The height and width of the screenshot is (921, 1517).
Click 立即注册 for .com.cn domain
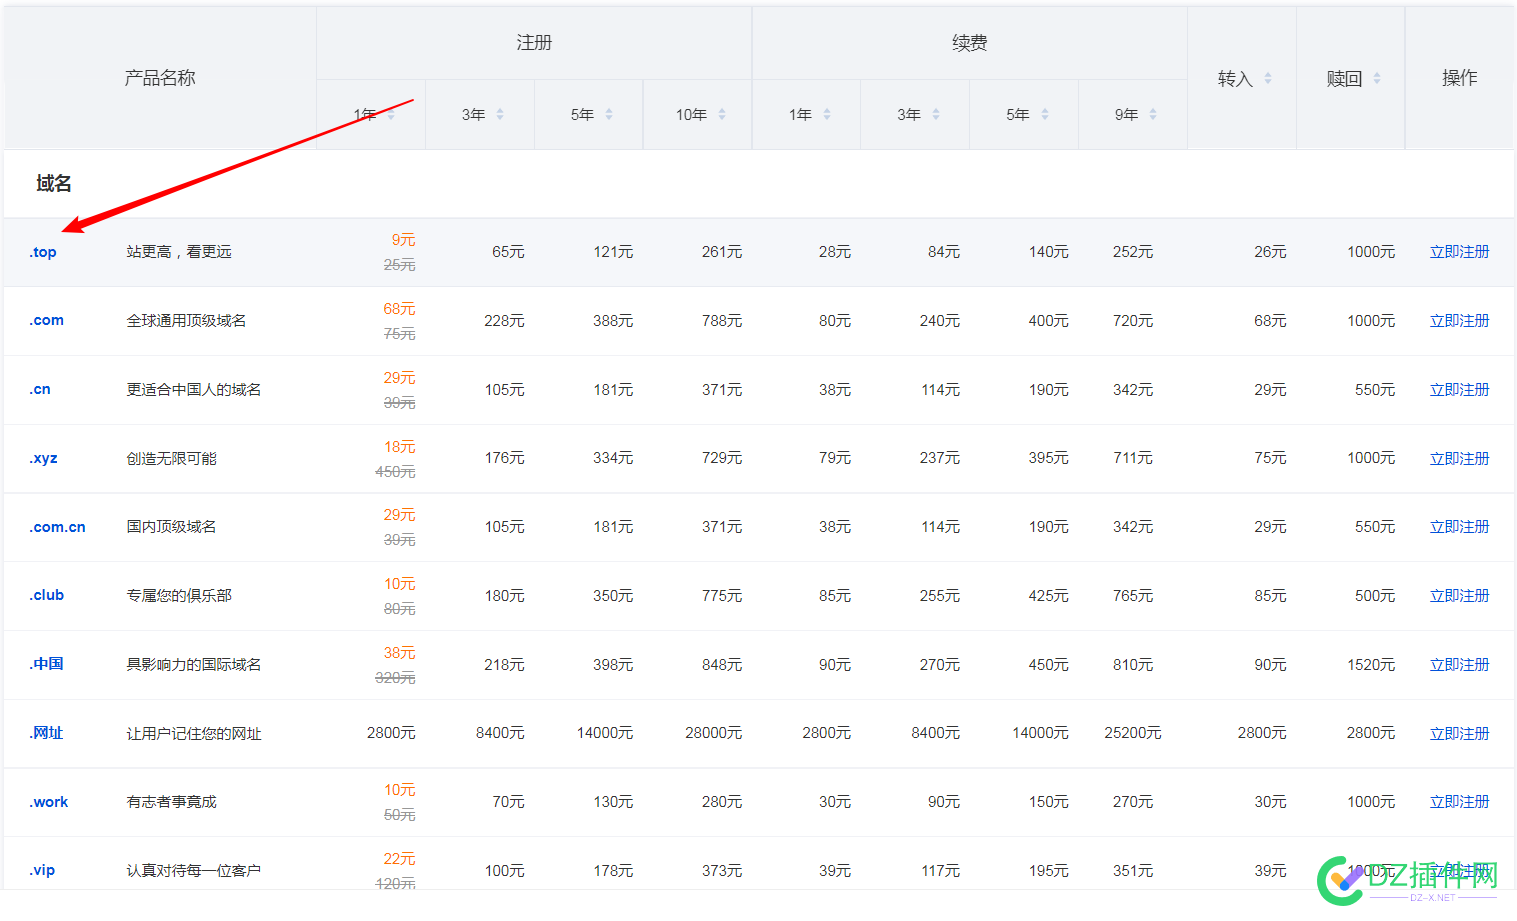click(x=1459, y=527)
